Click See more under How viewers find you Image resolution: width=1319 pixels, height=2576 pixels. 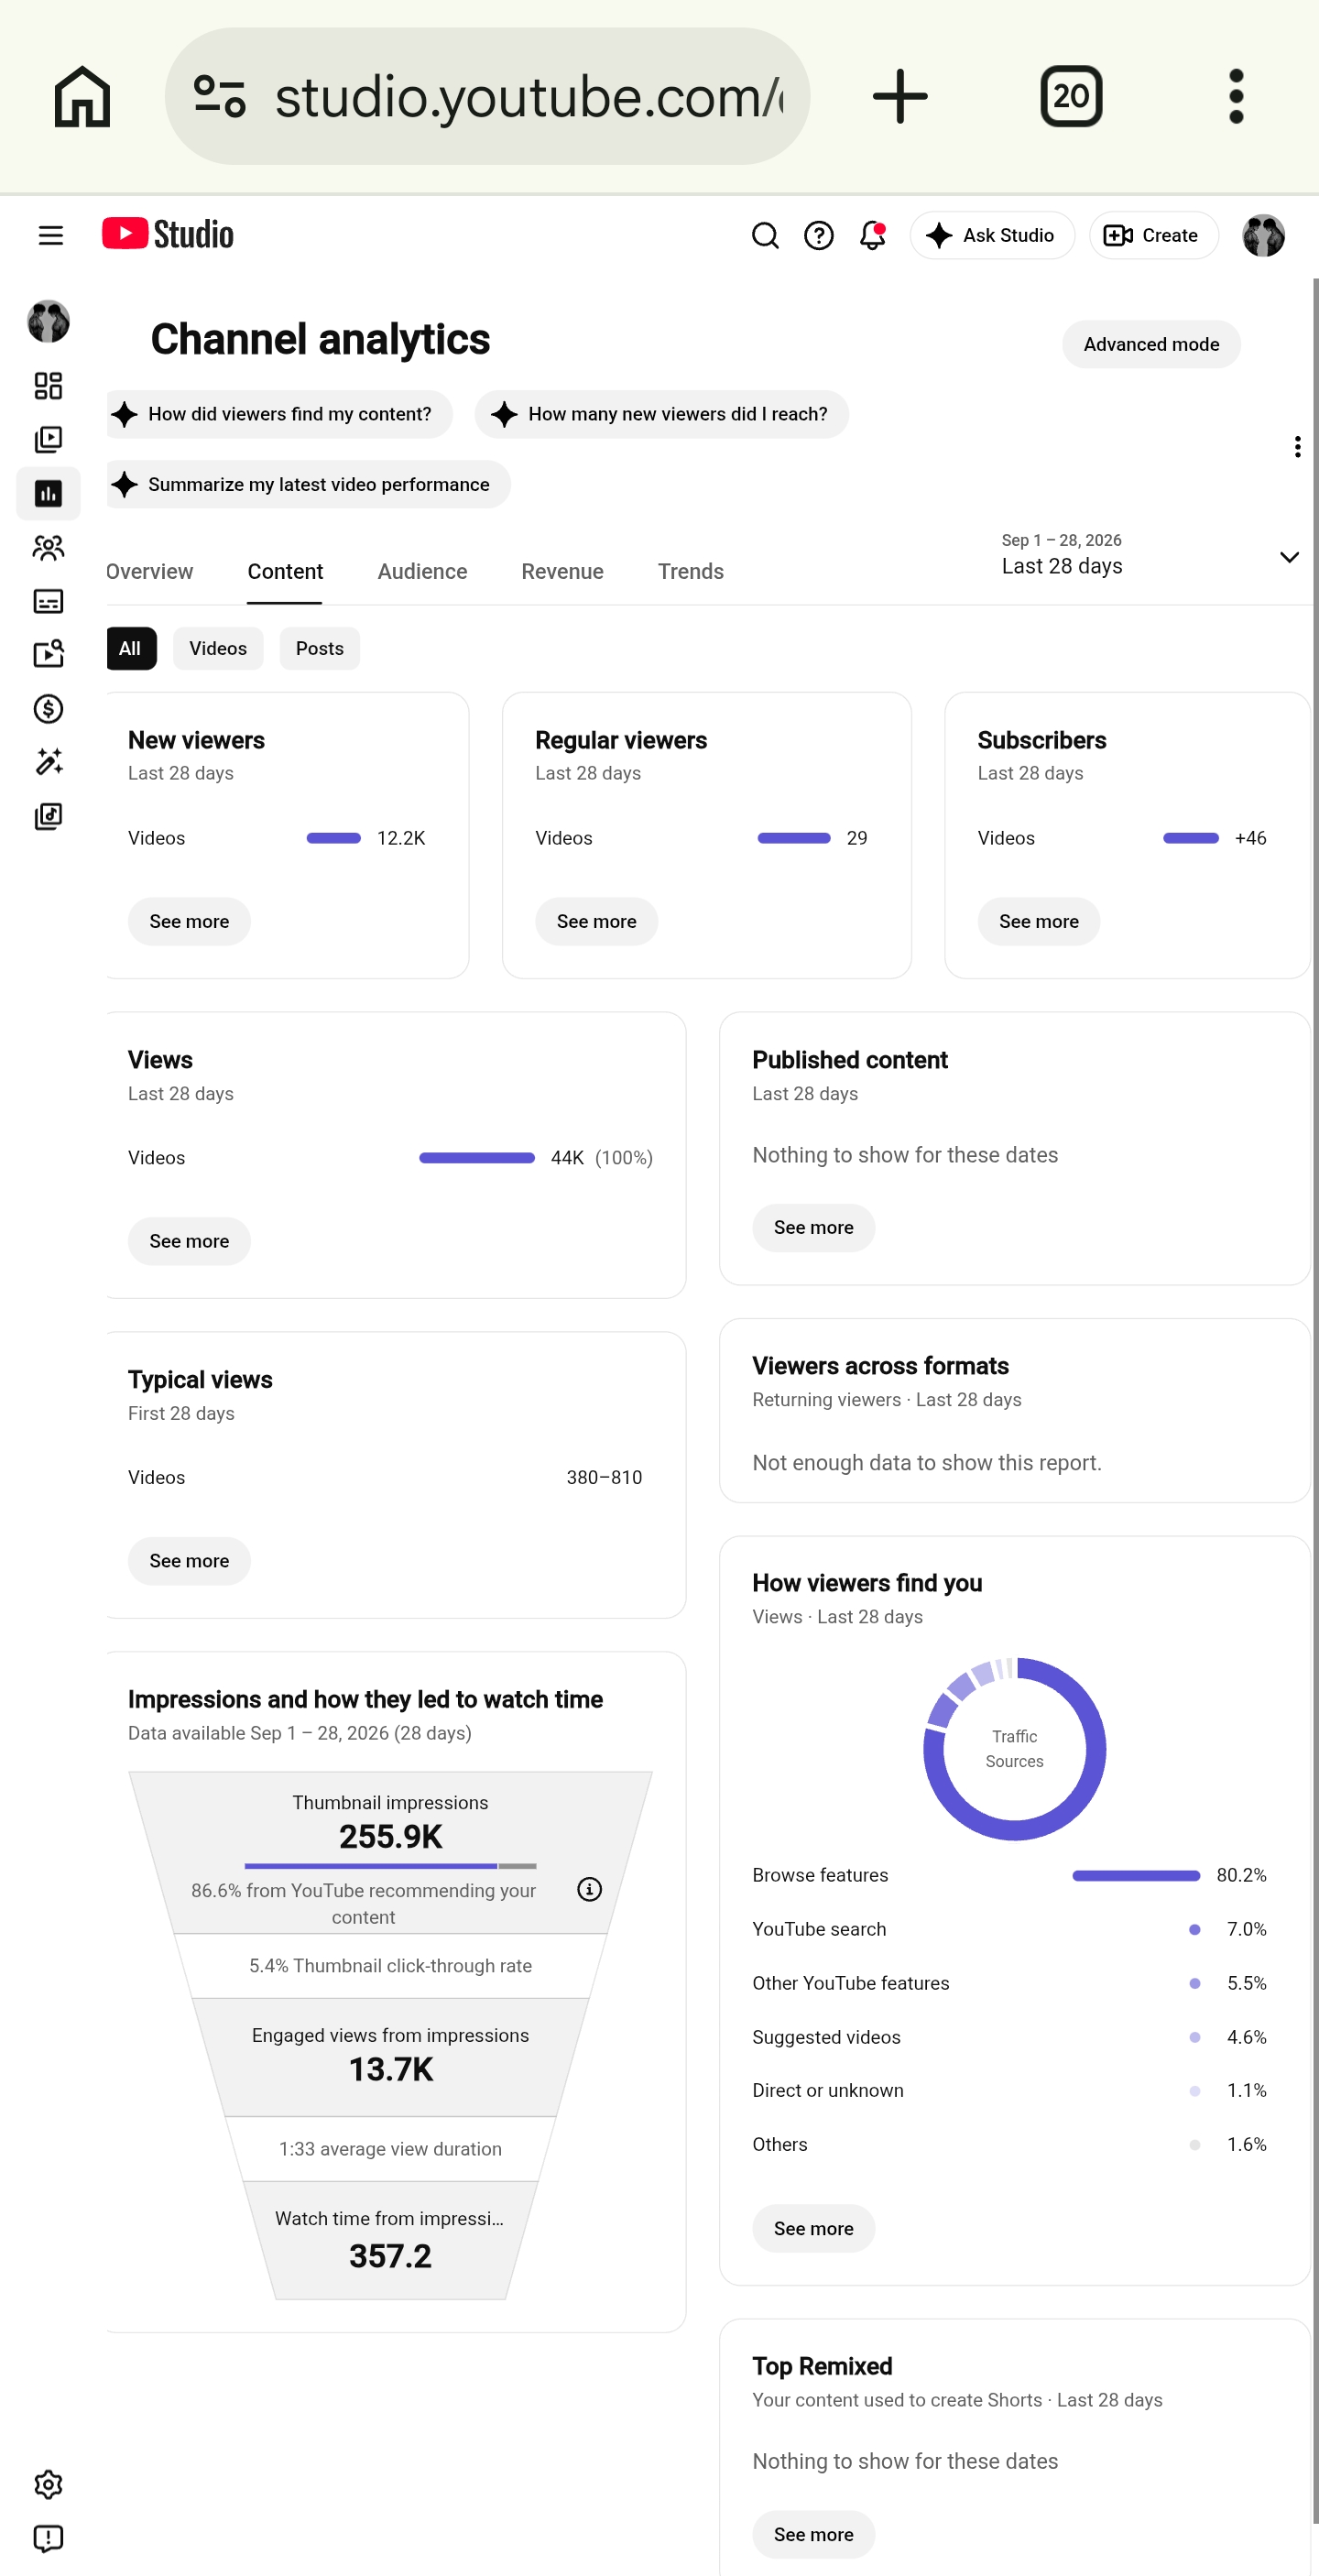pyautogui.click(x=814, y=2229)
